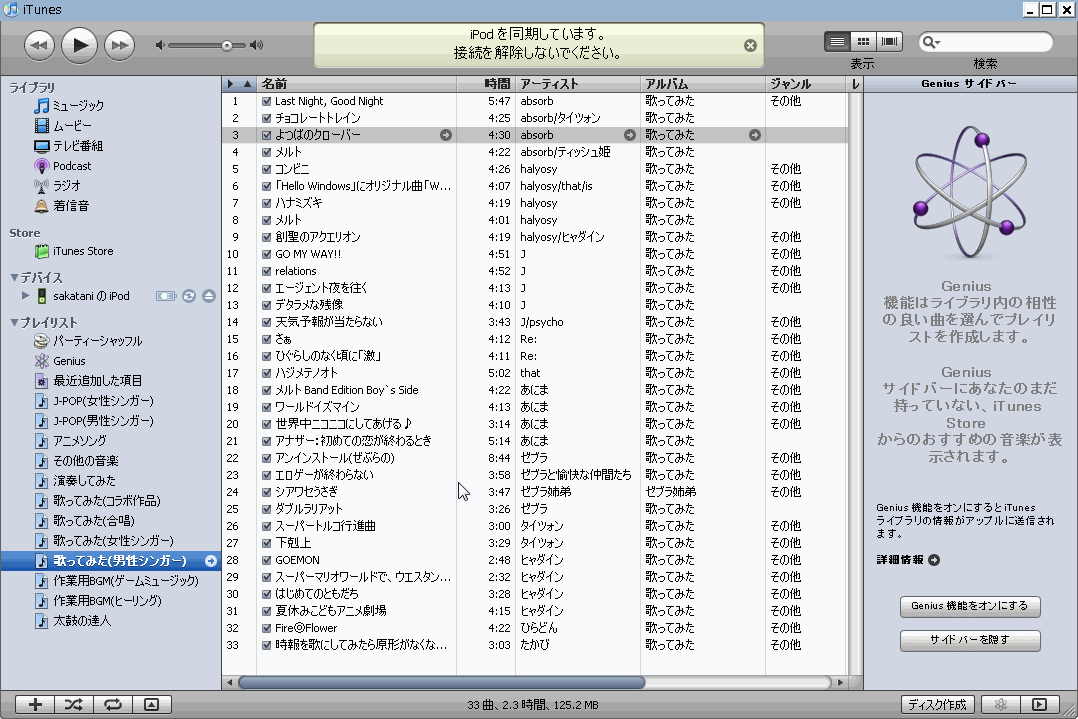Open 太鼓の達人 playlist
The width and height of the screenshot is (1078, 719).
[72, 621]
